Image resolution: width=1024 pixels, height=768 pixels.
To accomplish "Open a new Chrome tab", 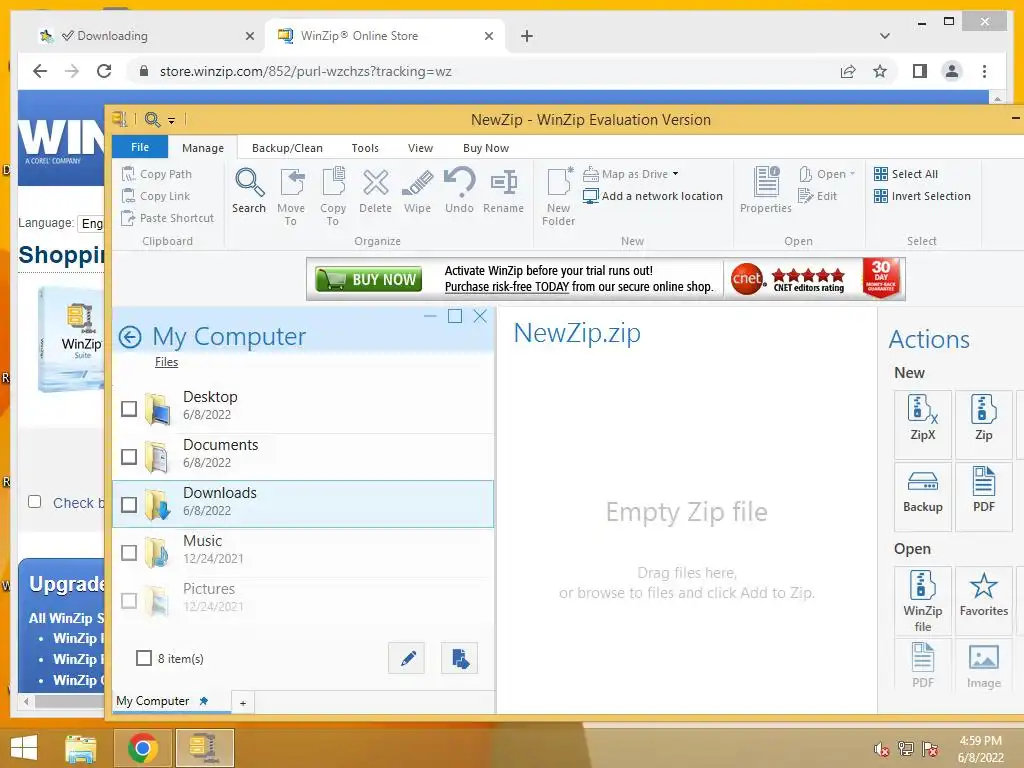I will pos(527,36).
